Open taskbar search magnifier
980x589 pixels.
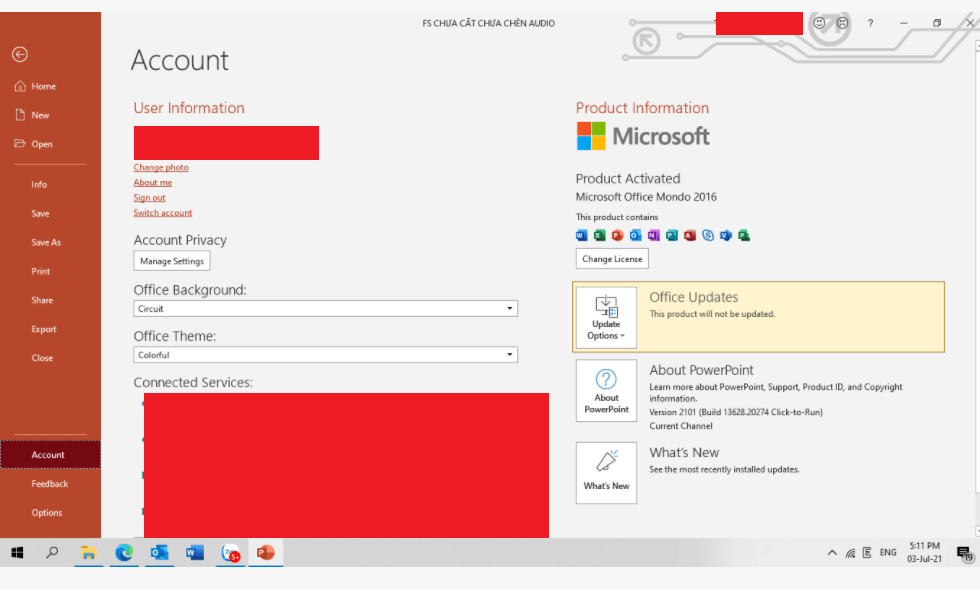52,553
